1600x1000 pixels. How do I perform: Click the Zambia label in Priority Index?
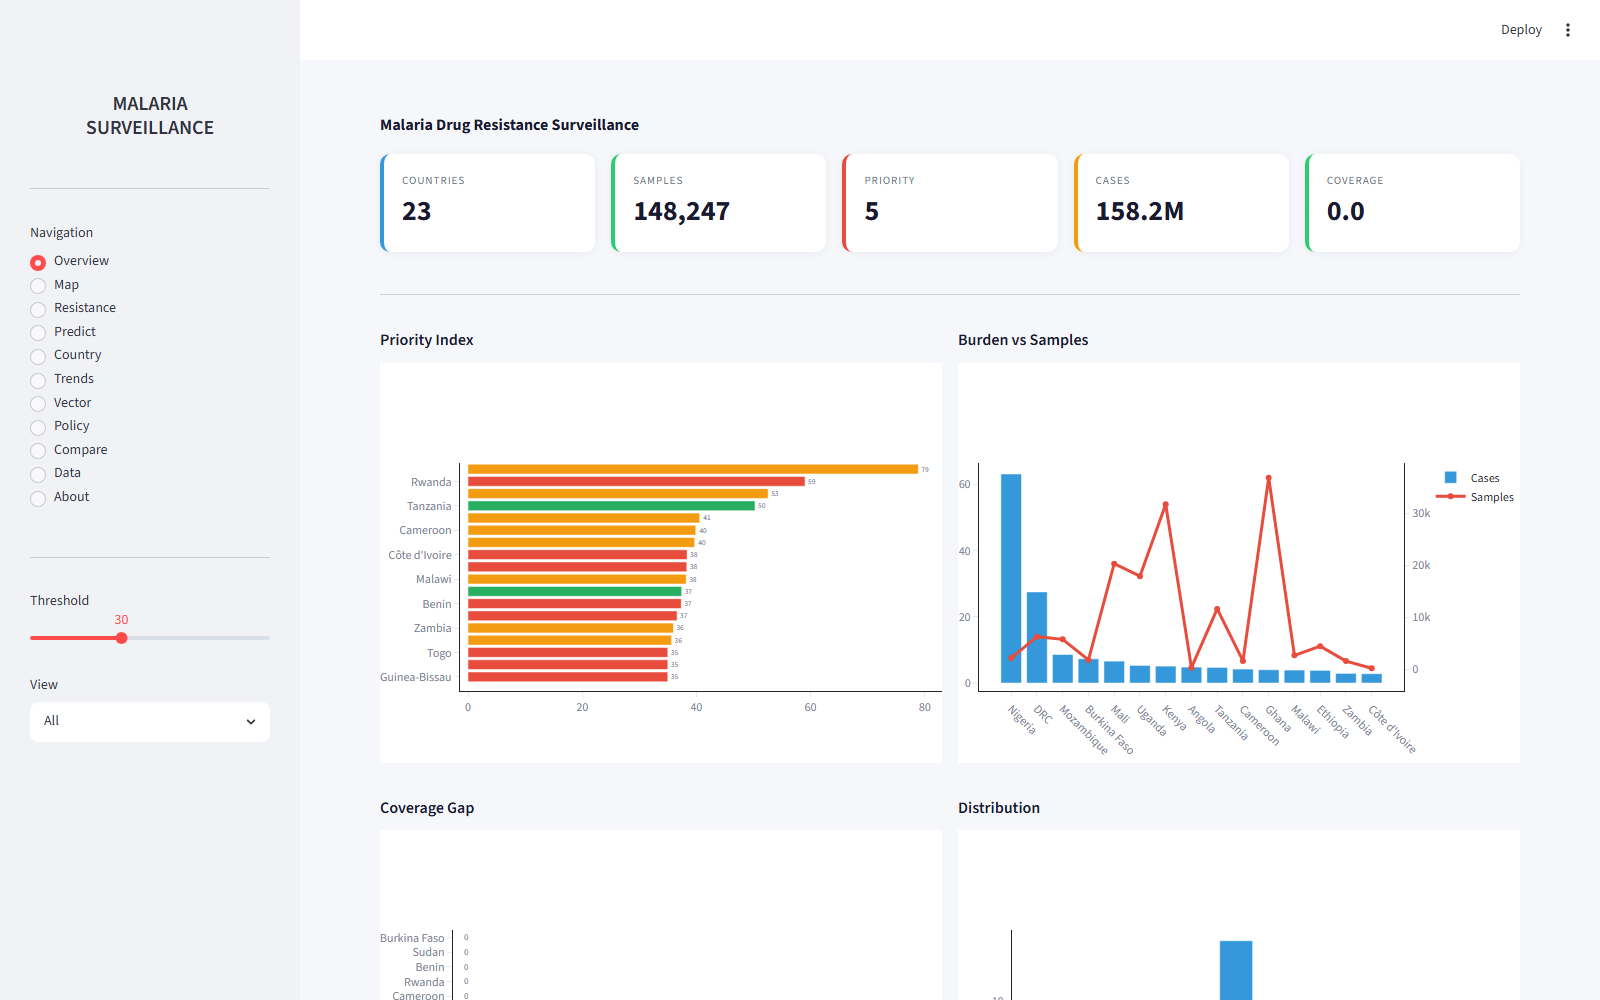tap(433, 629)
